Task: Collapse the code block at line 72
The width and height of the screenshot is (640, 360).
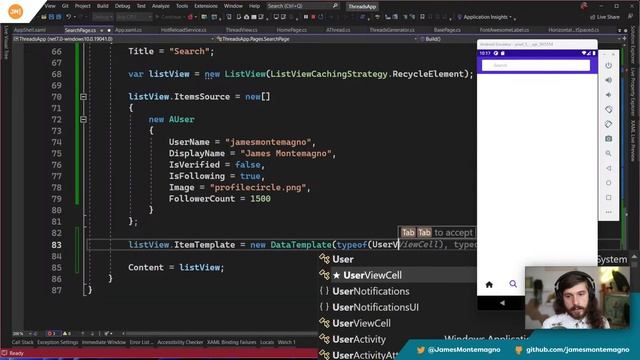Action: tap(83, 120)
